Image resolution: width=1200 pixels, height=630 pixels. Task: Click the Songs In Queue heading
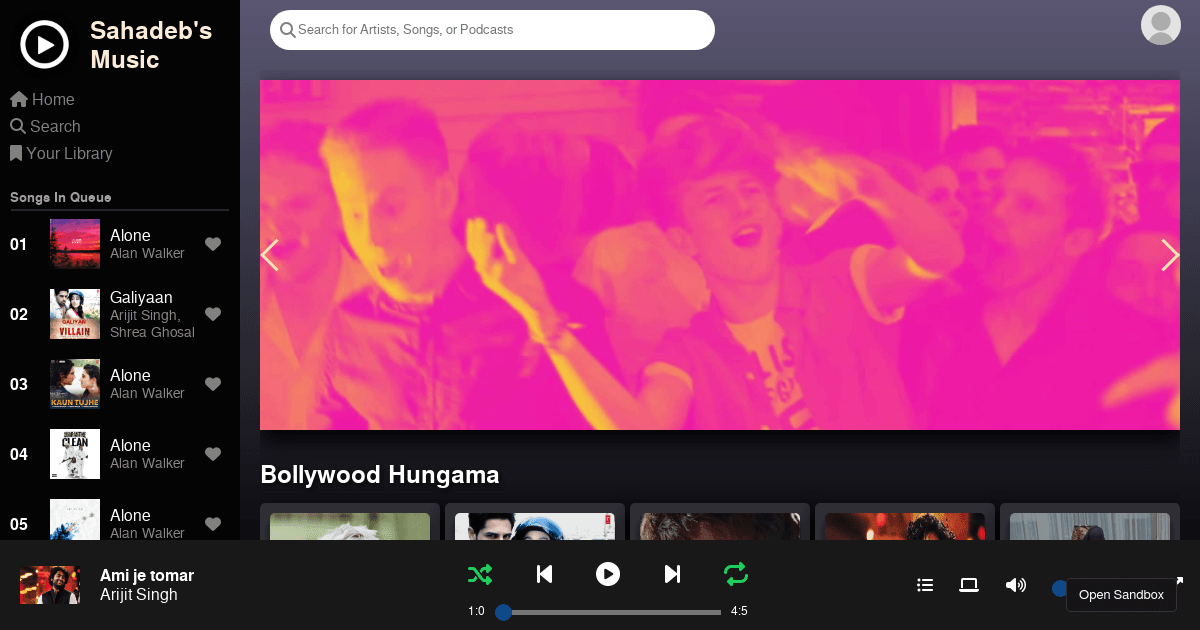63,197
